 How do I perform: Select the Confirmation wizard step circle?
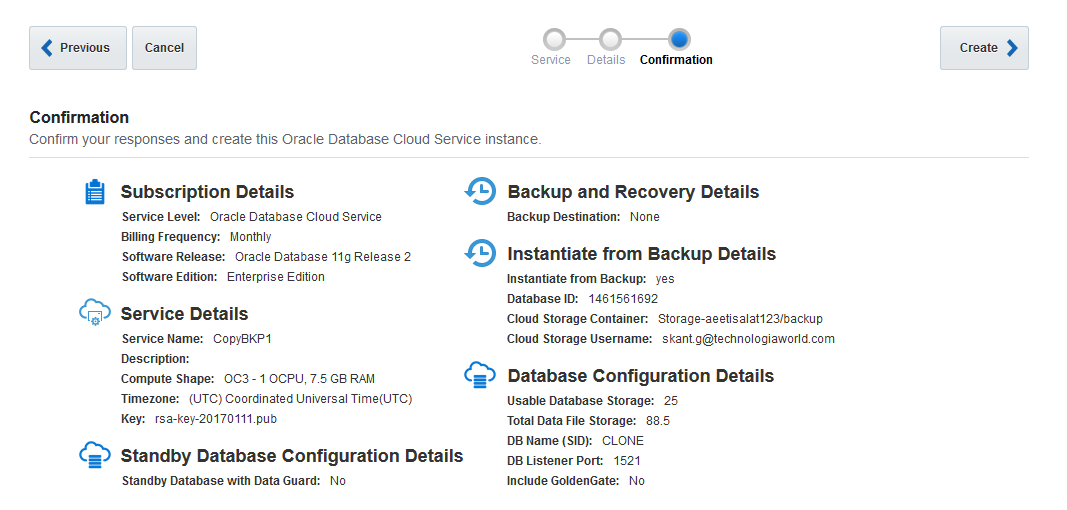click(x=679, y=39)
